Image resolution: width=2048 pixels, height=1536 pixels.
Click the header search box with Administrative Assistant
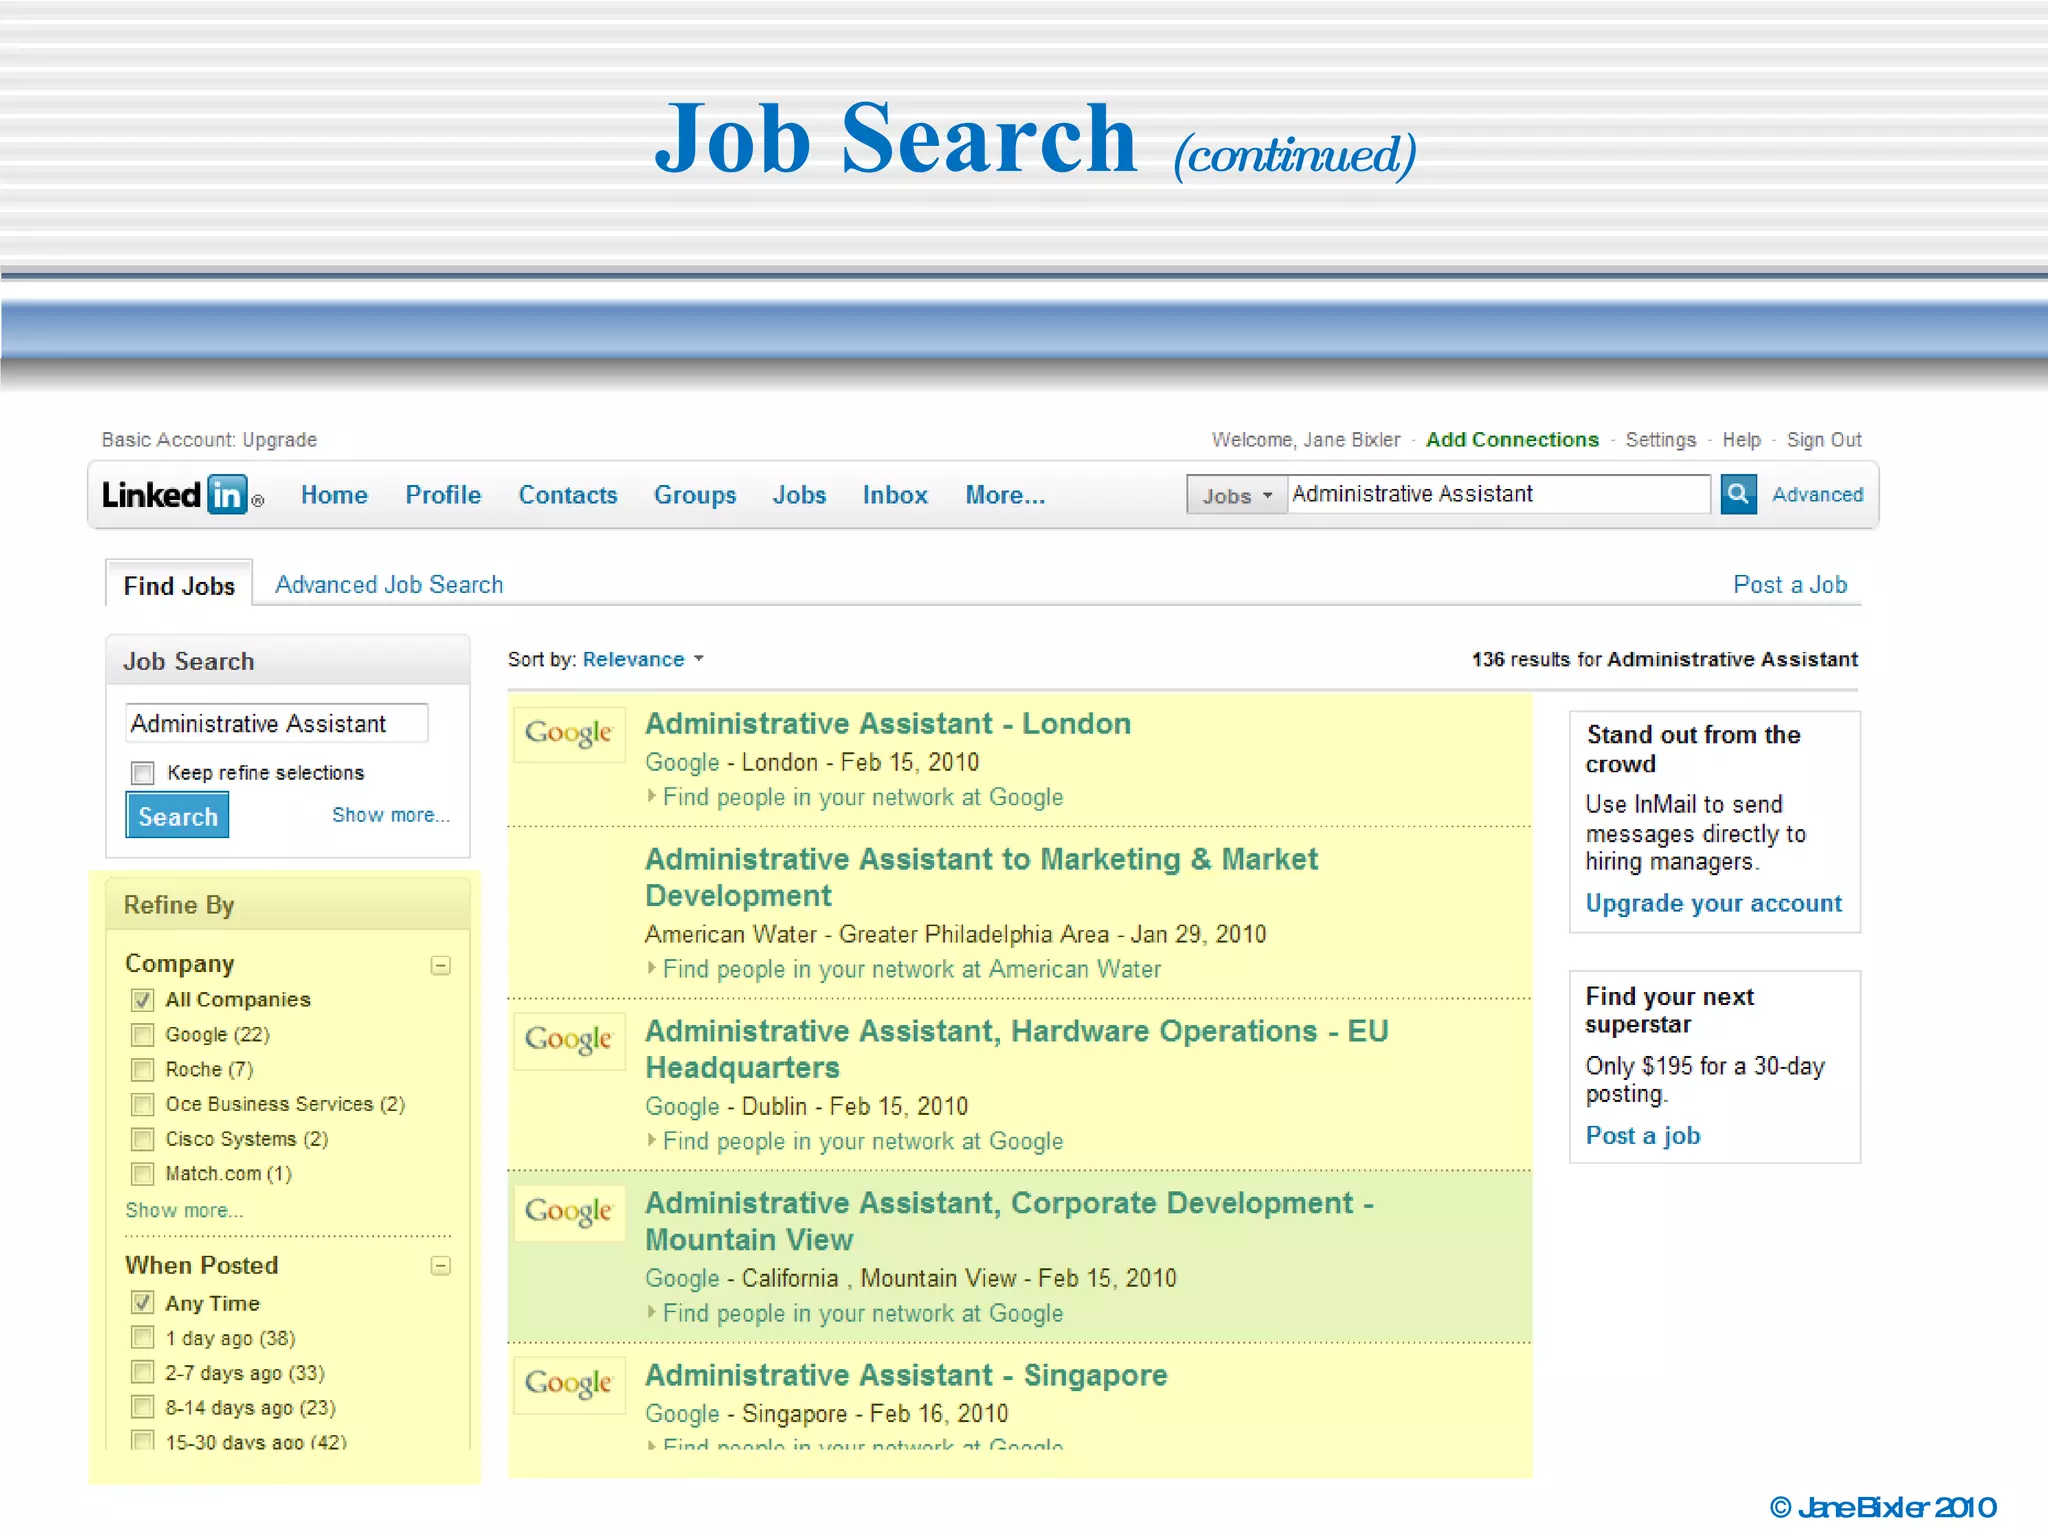(x=1498, y=494)
